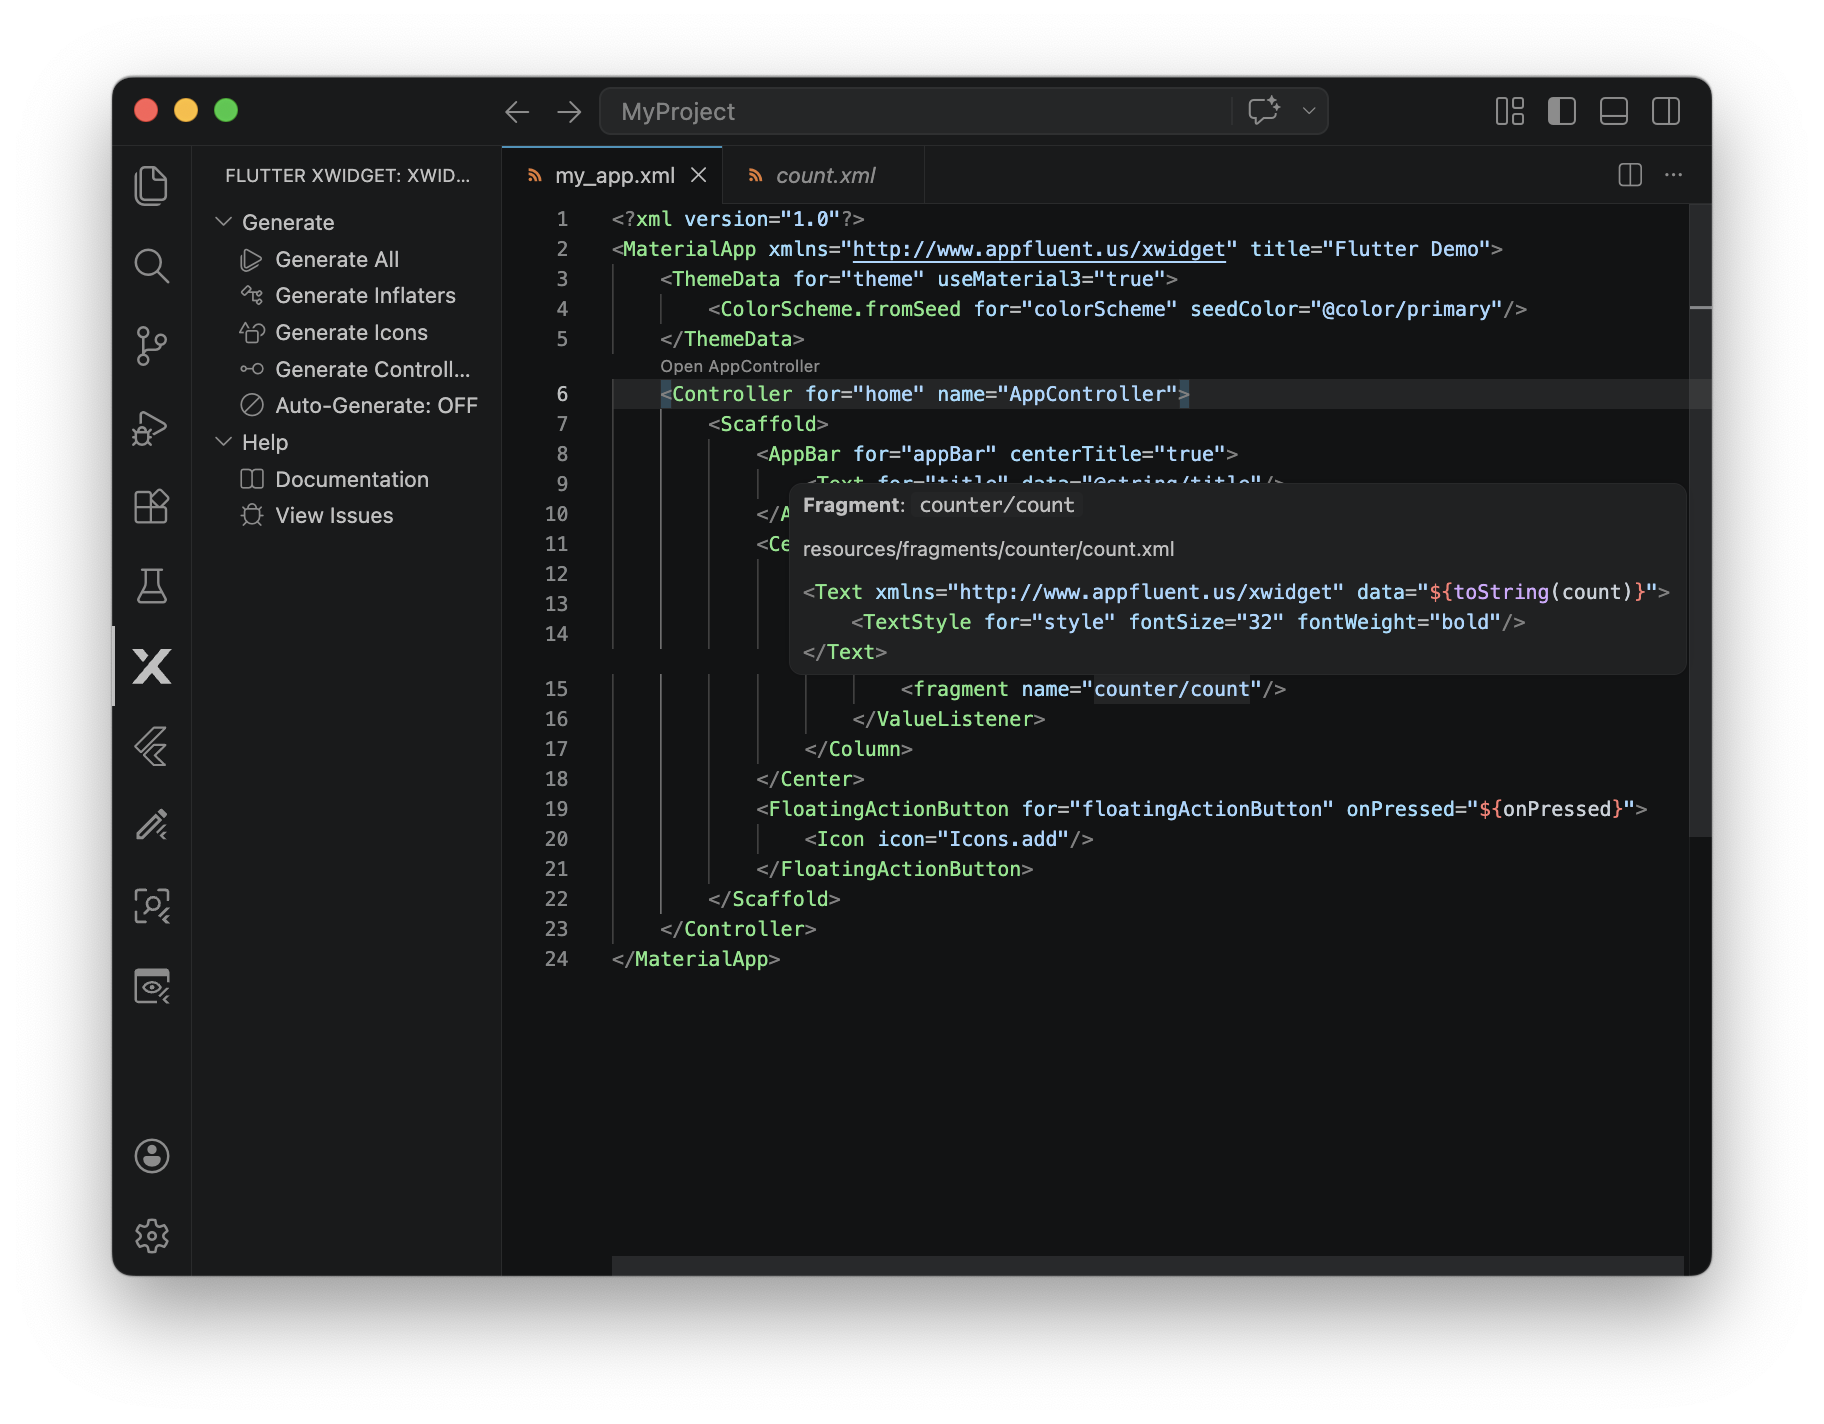Open the Source Control view
The height and width of the screenshot is (1424, 1824).
click(151, 345)
